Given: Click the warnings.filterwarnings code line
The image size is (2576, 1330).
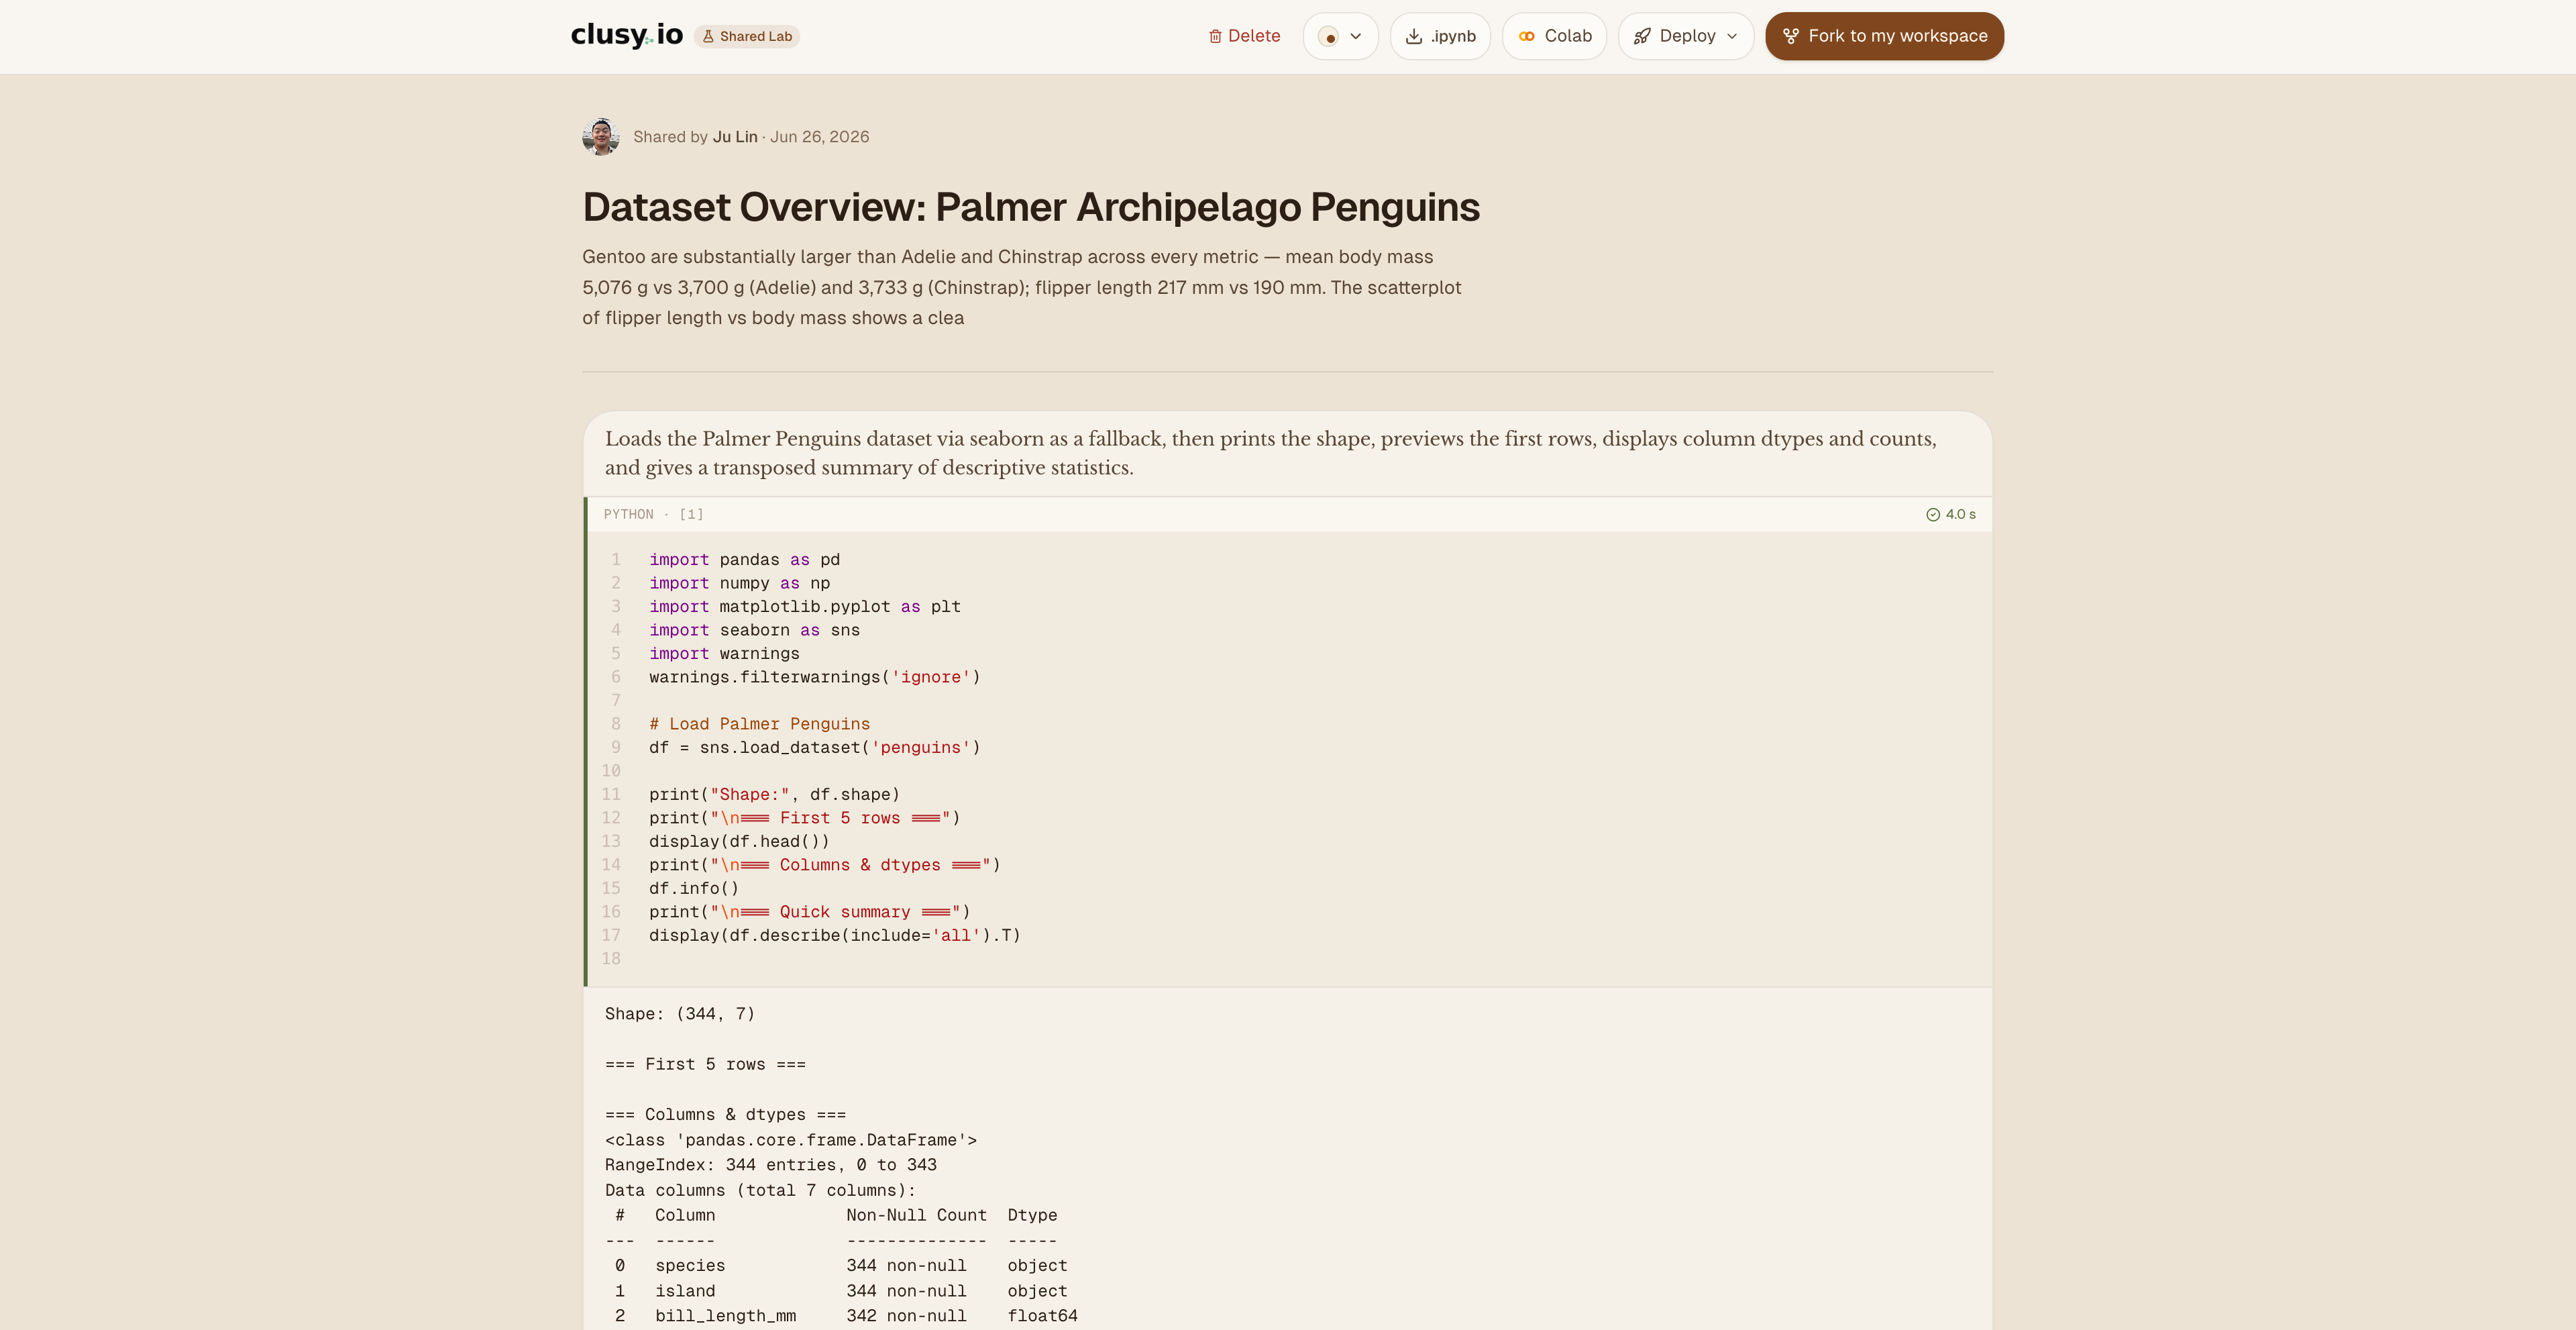Looking at the screenshot, I should [x=815, y=677].
